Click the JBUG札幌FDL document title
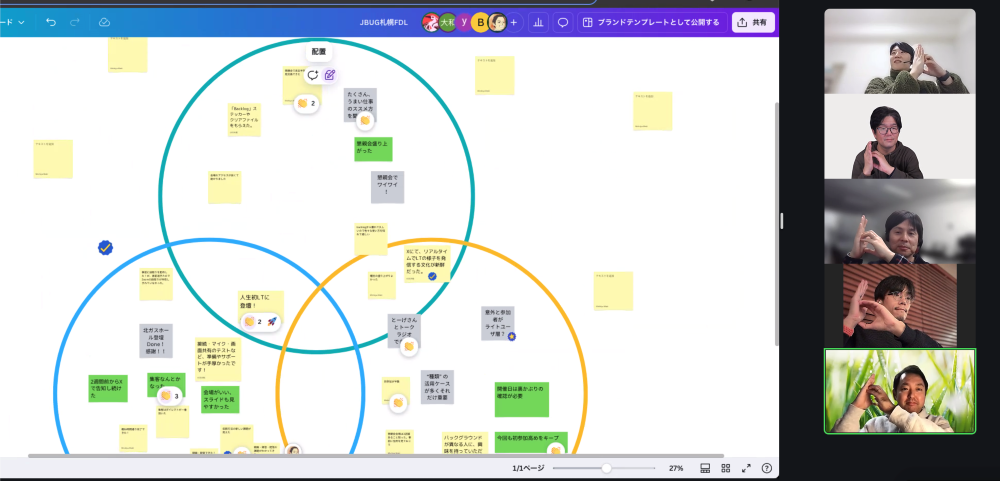1000x481 pixels. click(x=383, y=22)
